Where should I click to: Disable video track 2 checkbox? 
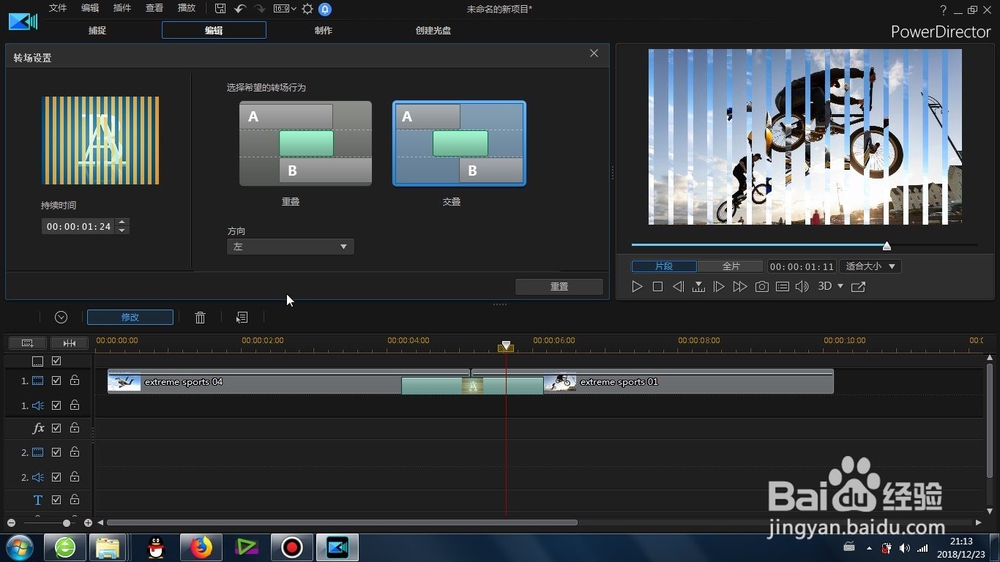click(x=56, y=452)
